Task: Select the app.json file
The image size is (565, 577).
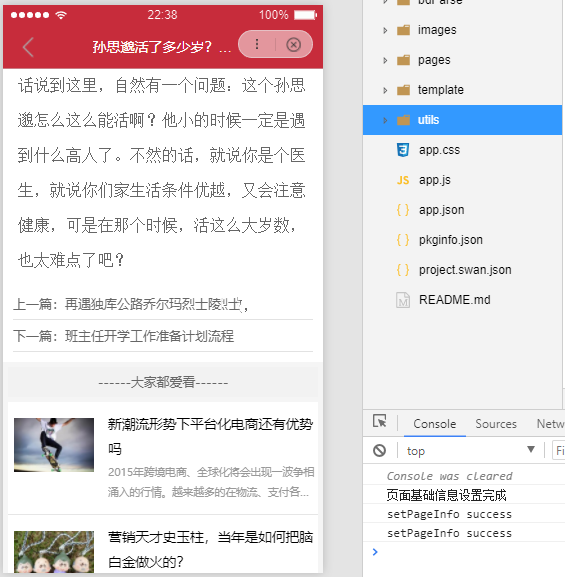Action: coord(441,210)
